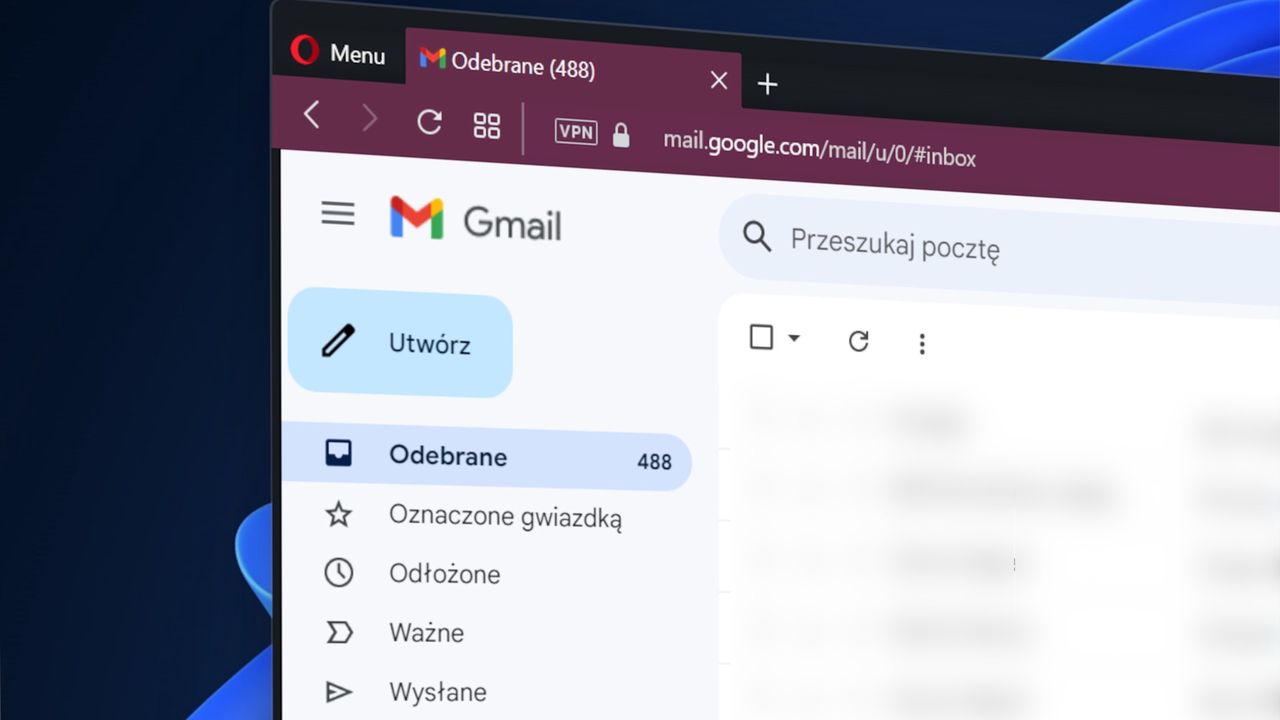Open the three-dot more options menu
Screen dimensions: 1280x720
[922, 344]
